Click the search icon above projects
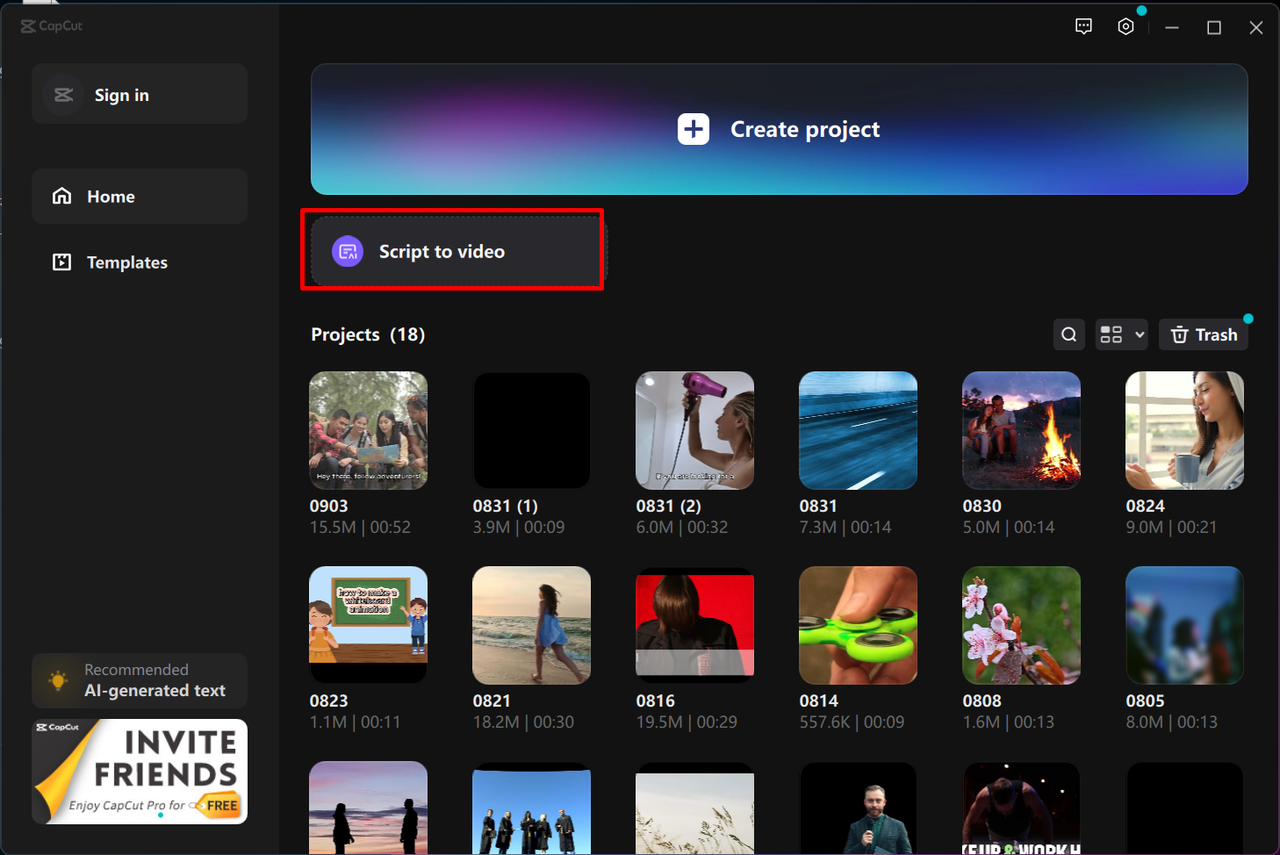Viewport: 1280px width, 855px height. point(1068,334)
